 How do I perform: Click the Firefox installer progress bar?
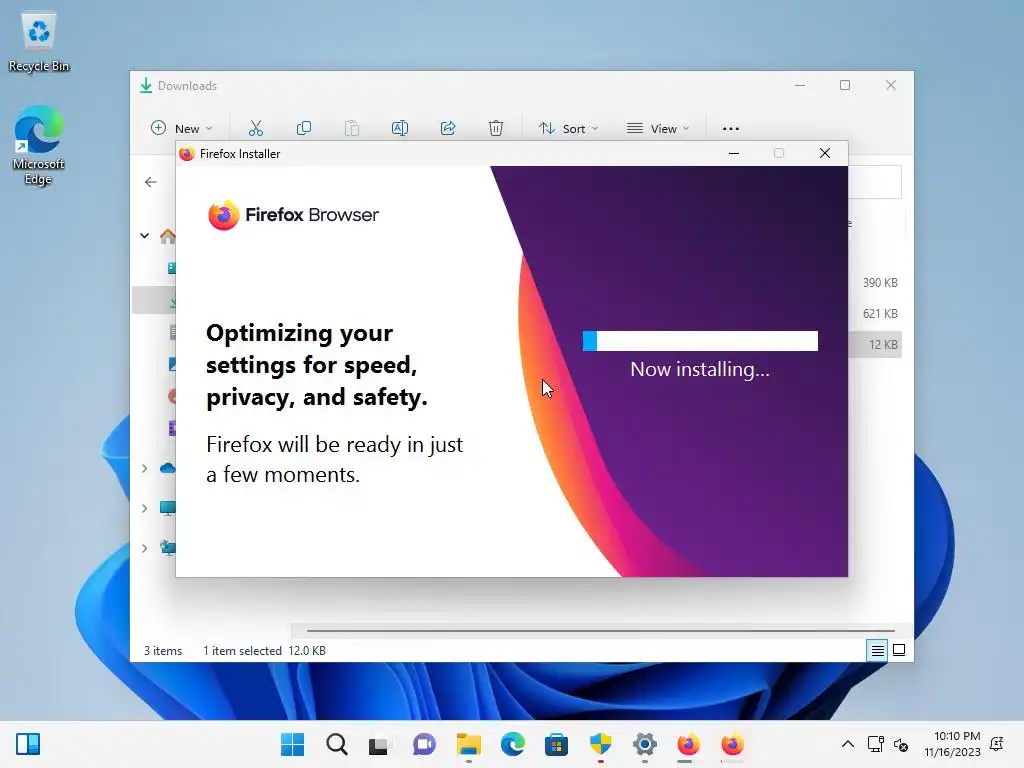(x=700, y=341)
